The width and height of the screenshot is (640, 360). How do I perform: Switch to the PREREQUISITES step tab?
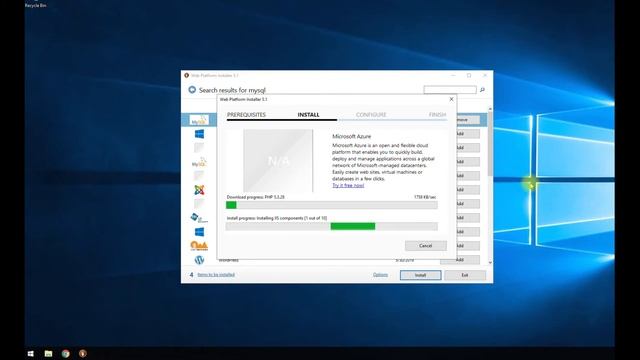pyautogui.click(x=246, y=115)
